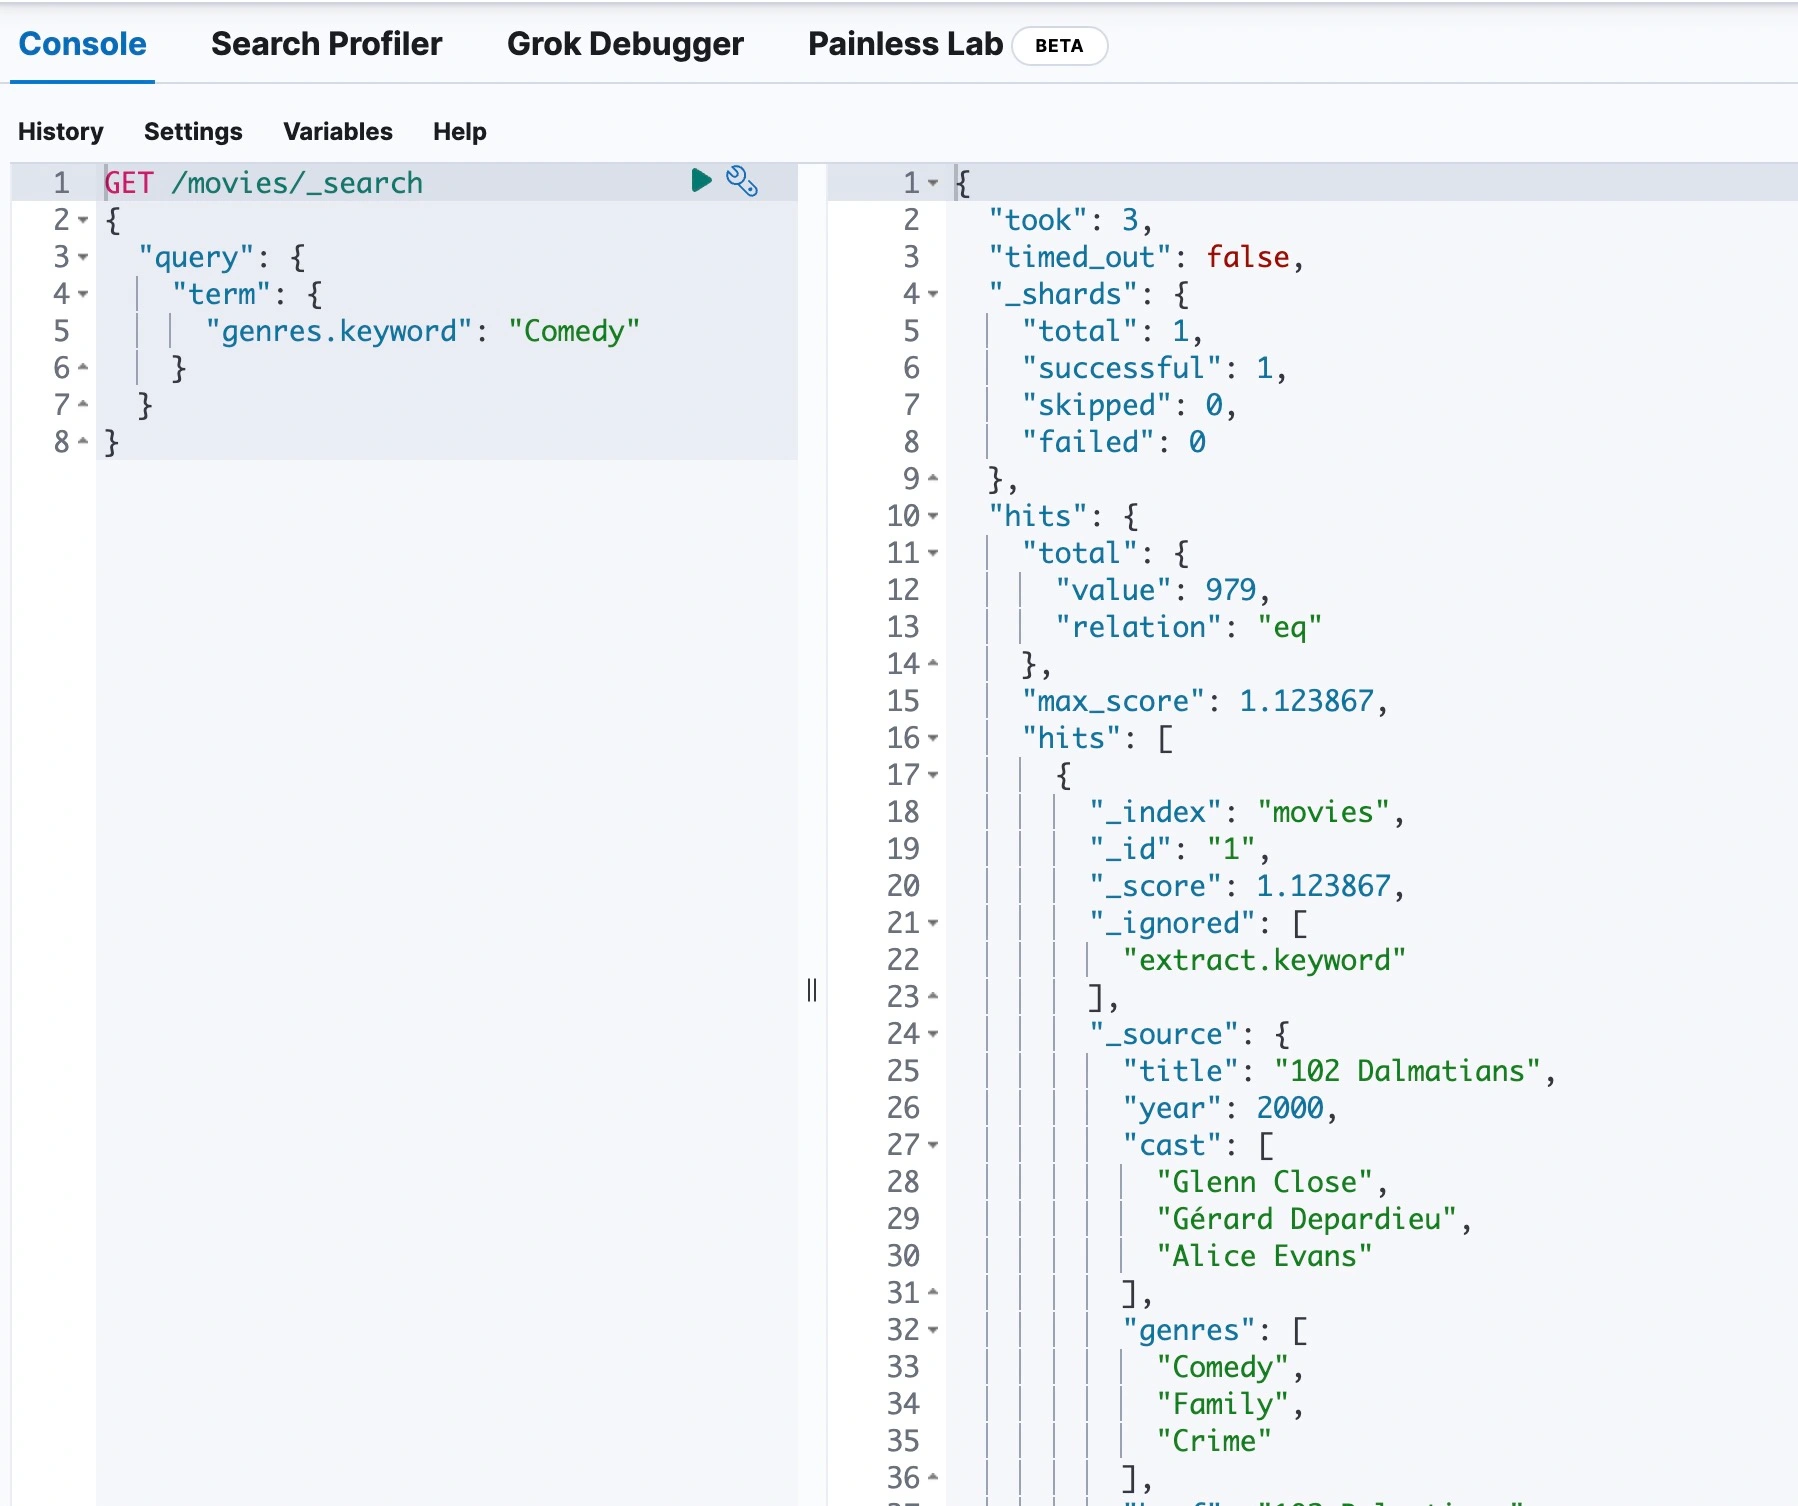Open the Variables dialog
The width and height of the screenshot is (1798, 1506).
337,132
